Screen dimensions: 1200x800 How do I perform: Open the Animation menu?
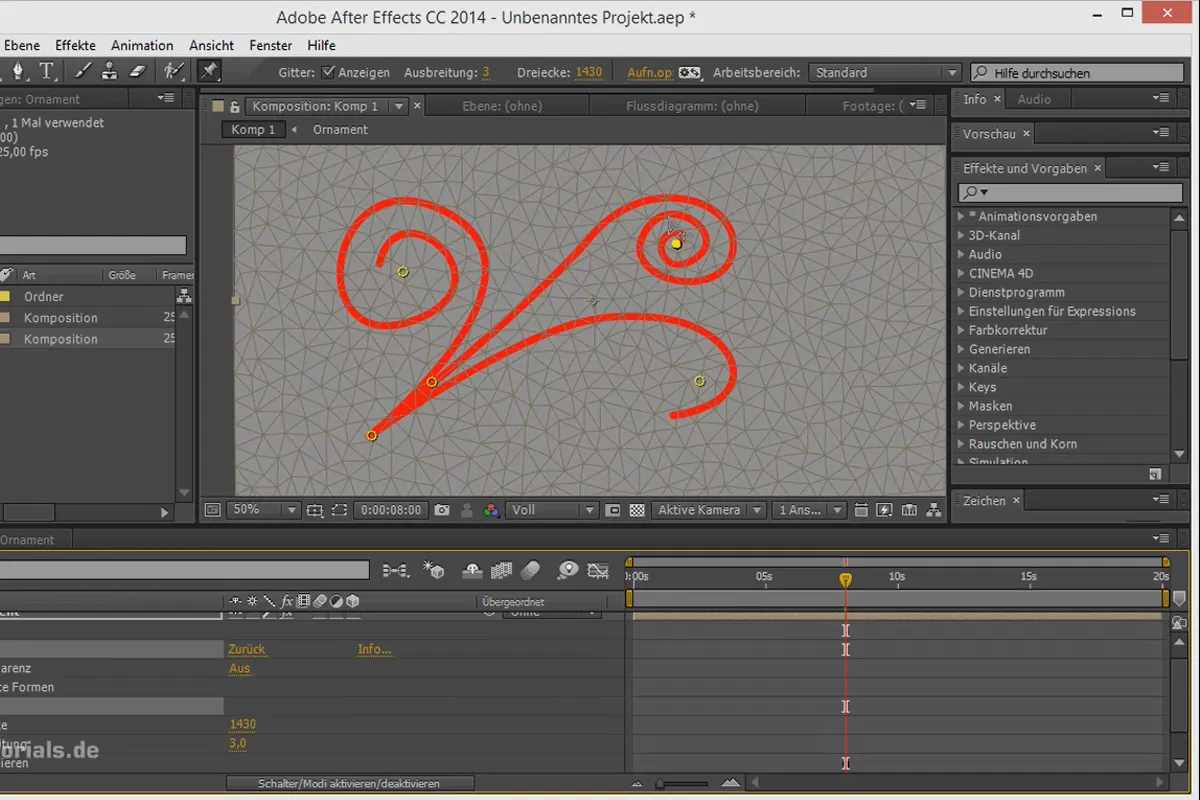click(142, 45)
